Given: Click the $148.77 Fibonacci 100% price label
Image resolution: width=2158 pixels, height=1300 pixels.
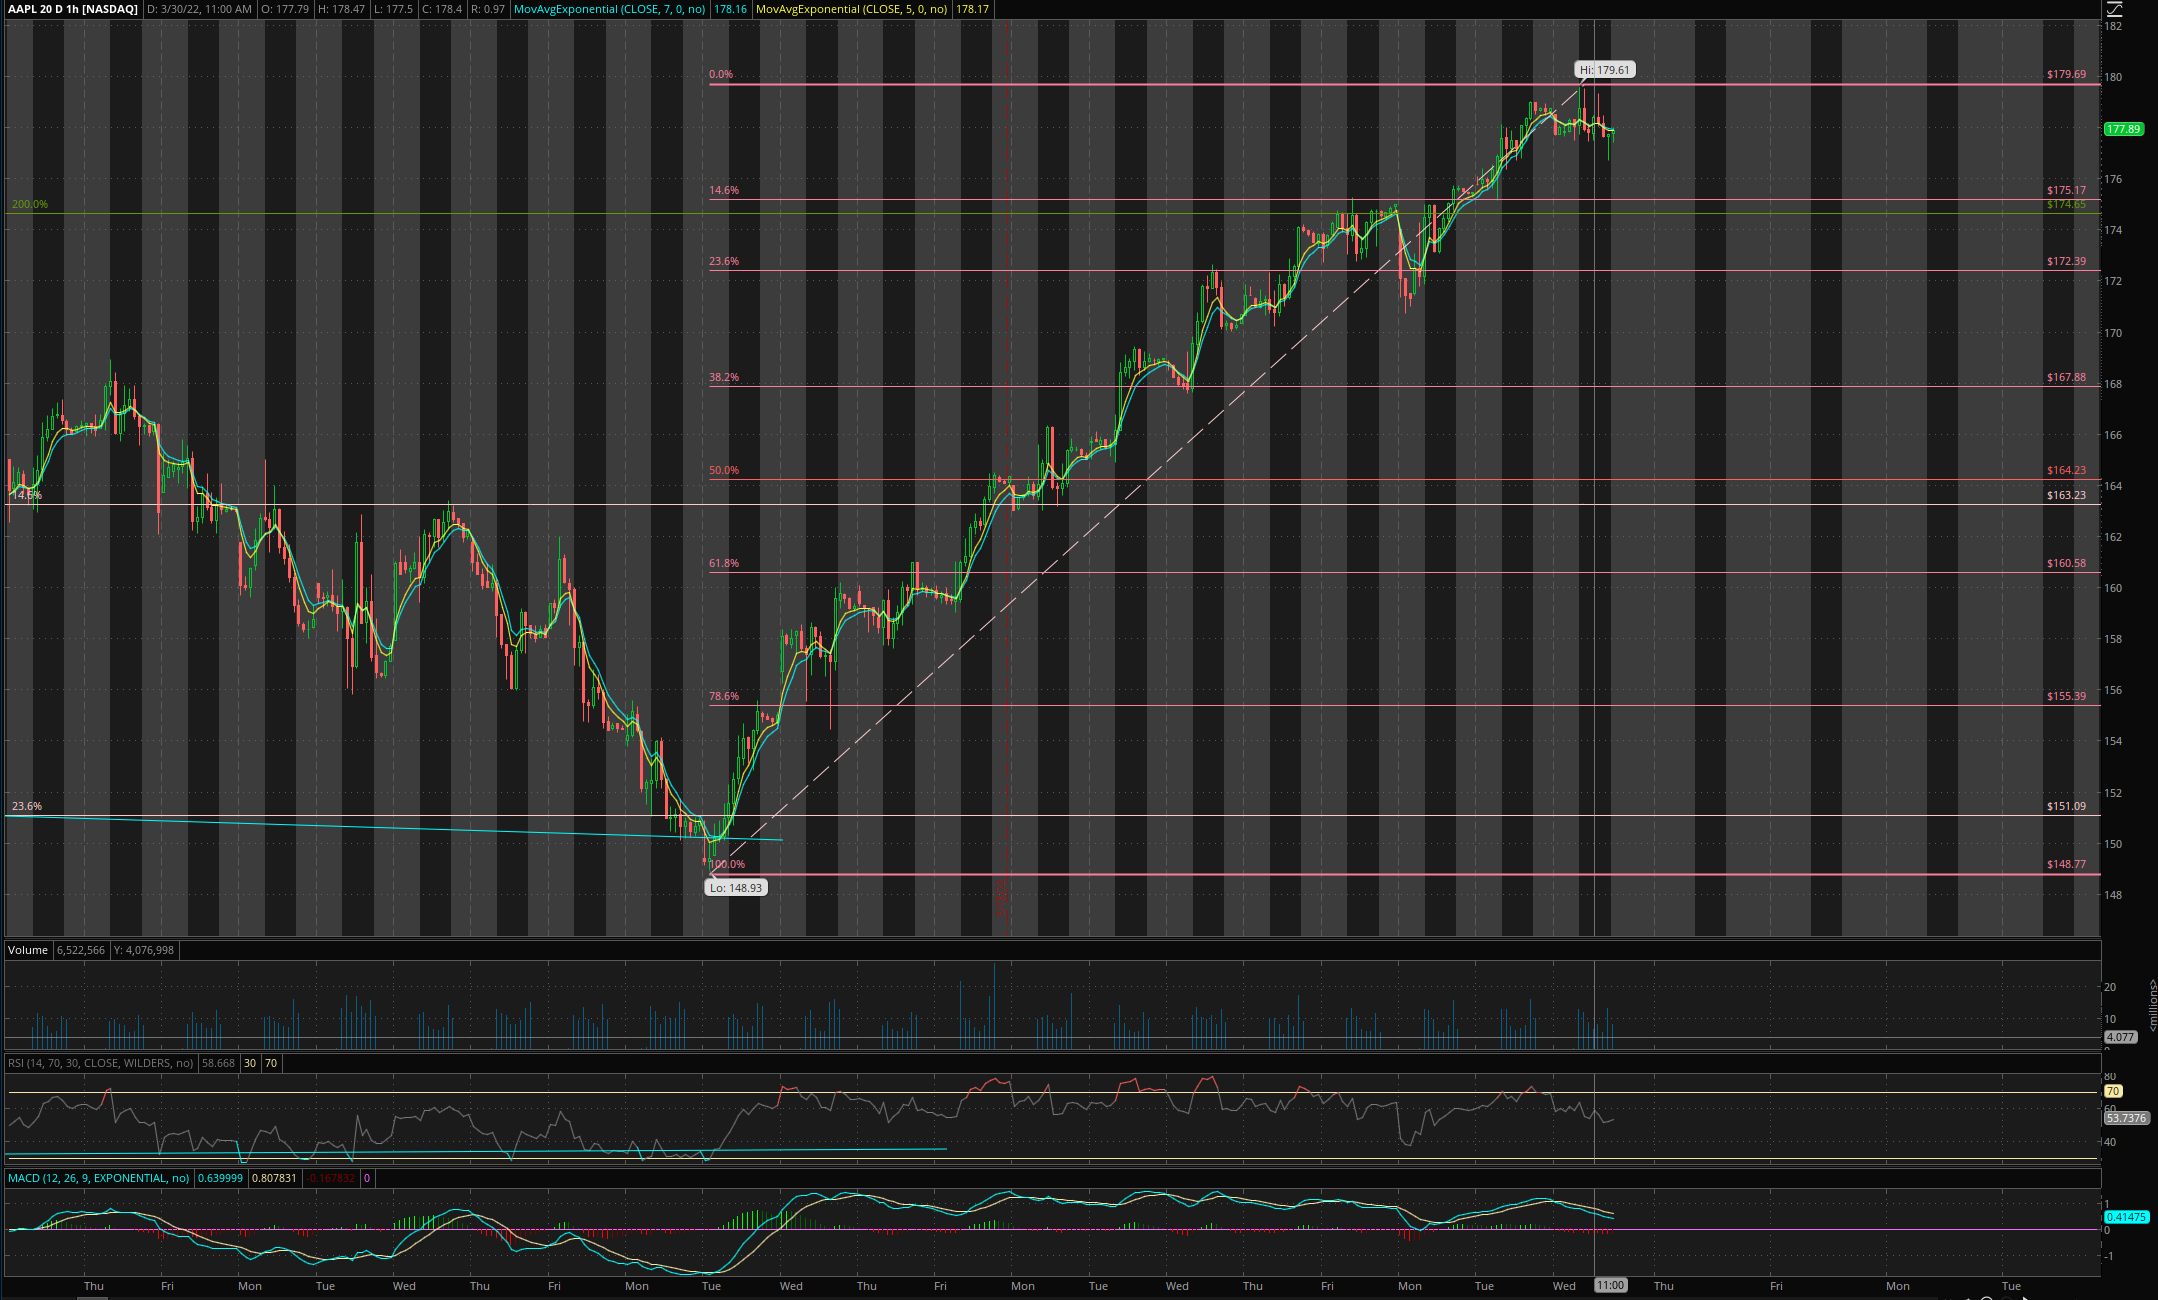Looking at the screenshot, I should pos(2066,864).
